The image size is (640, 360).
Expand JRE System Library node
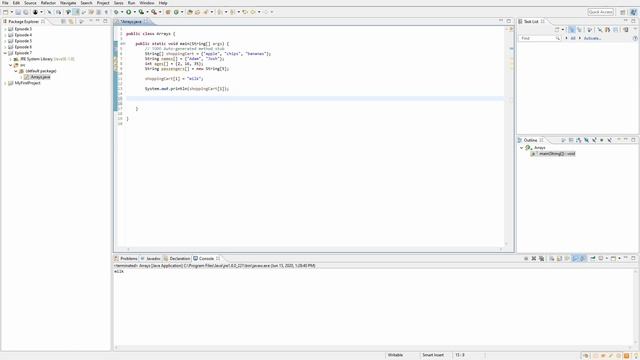11,59
